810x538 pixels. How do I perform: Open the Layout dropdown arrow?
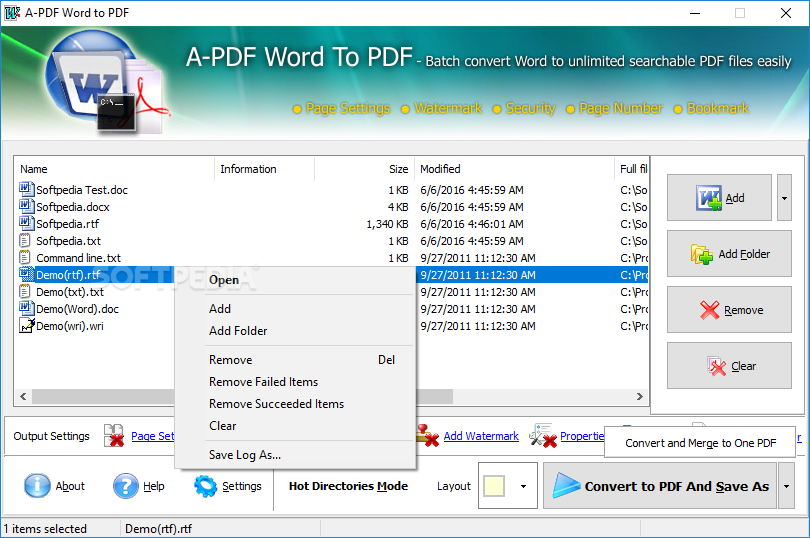(x=523, y=486)
